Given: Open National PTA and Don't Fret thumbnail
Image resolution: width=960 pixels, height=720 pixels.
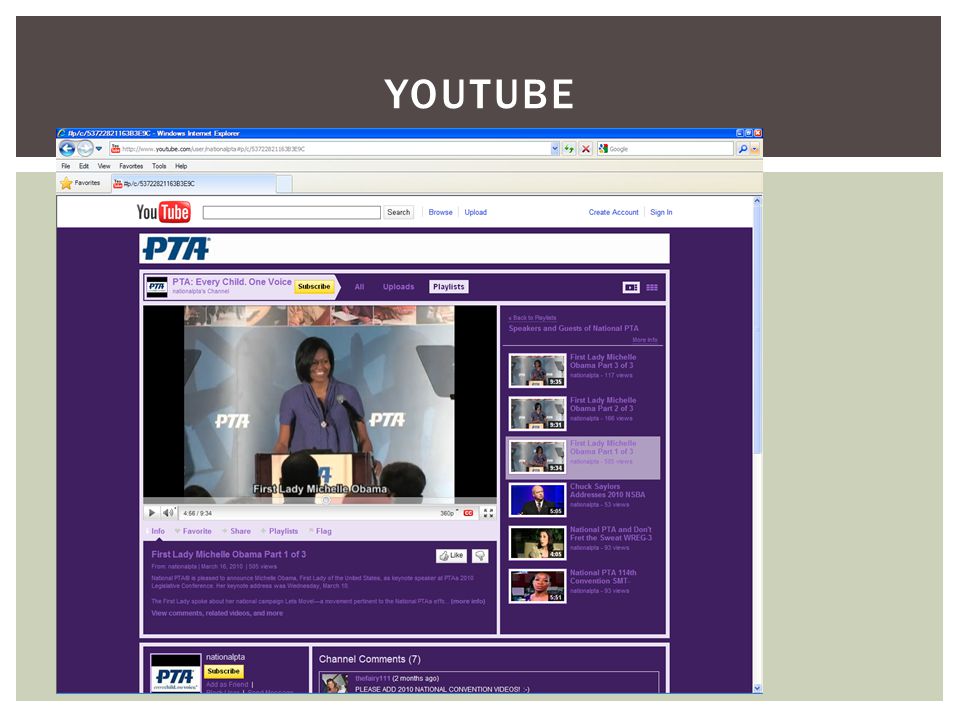Looking at the screenshot, I should tap(538, 543).
